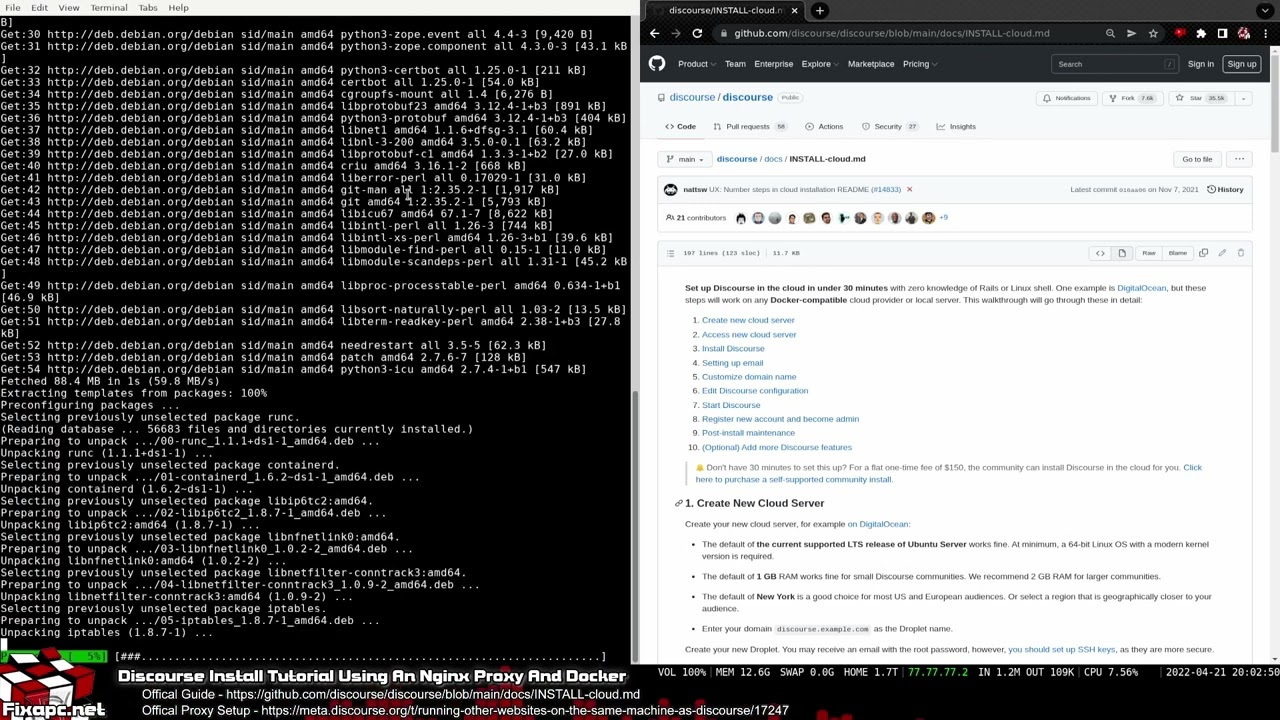Open the browser side panel icon

1222,33
